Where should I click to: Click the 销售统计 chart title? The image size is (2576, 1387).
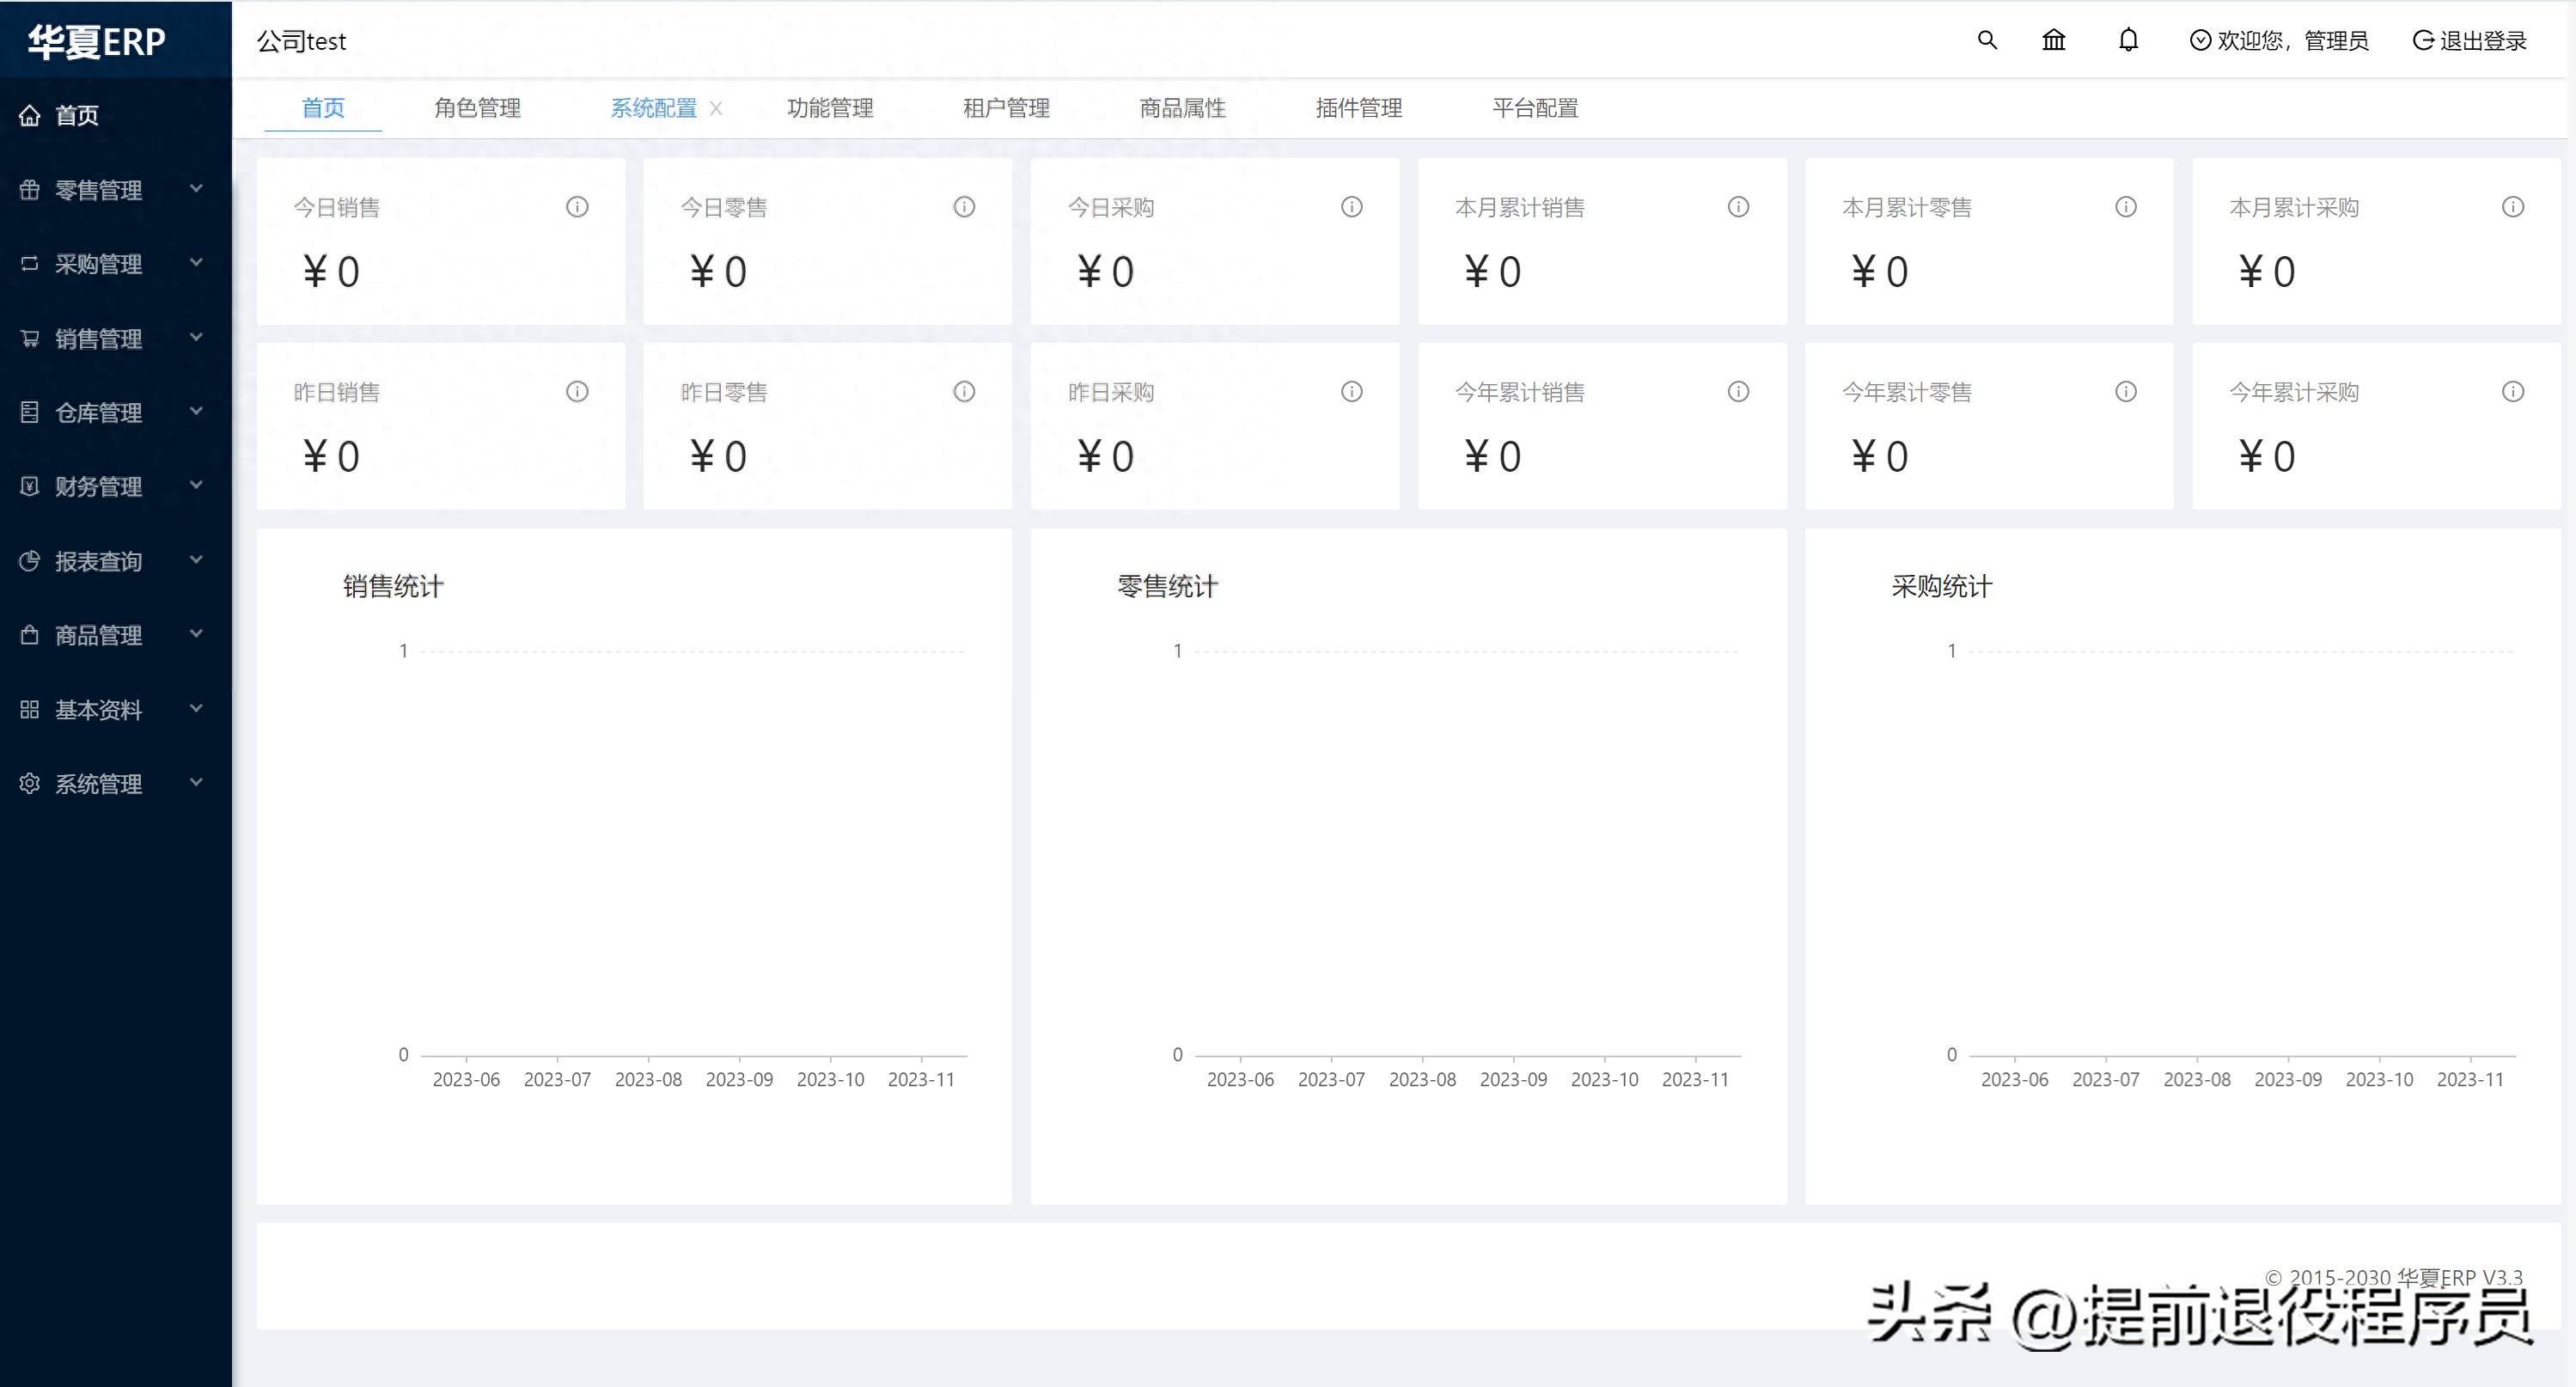click(x=393, y=586)
